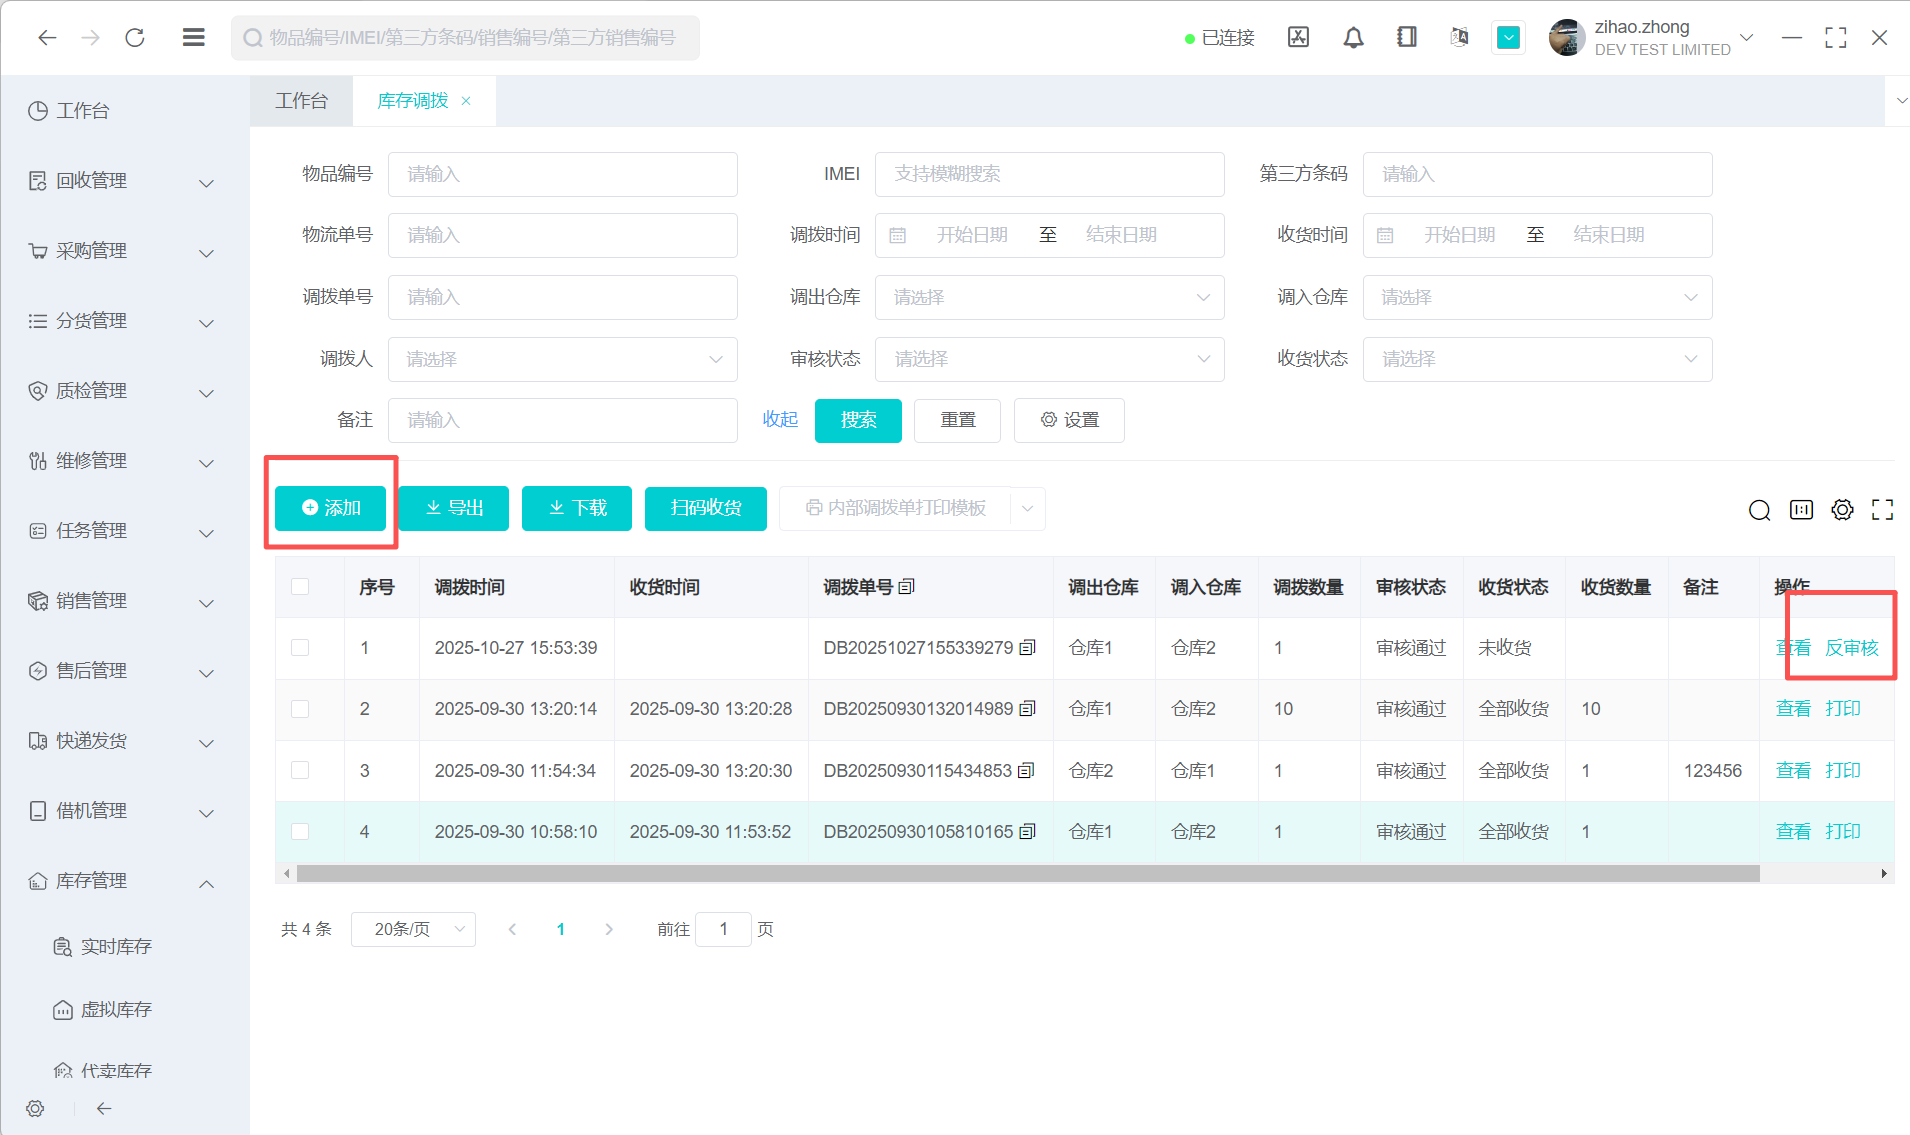1910x1135 pixels.
Task: Collapse sidebar with bottom arrow icon
Action: click(104, 1108)
